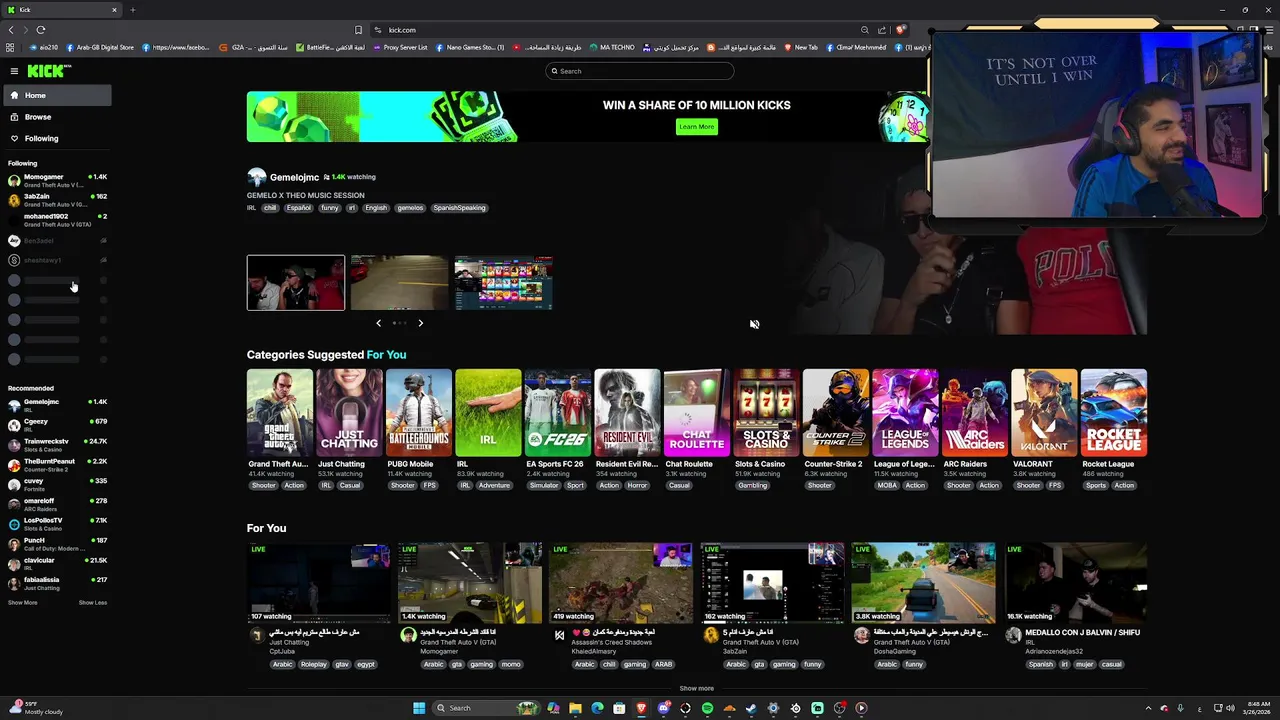
Task: Open Spotify from taskbar
Action: point(707,708)
